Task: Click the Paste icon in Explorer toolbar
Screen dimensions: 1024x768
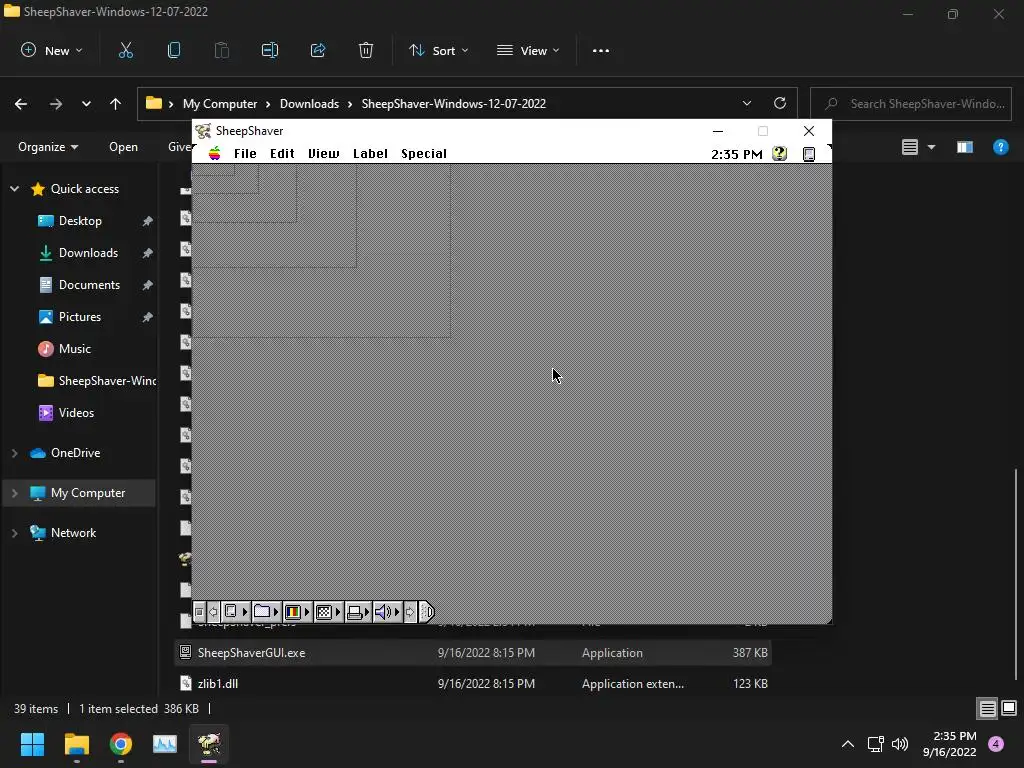Action: pyautogui.click(x=221, y=50)
